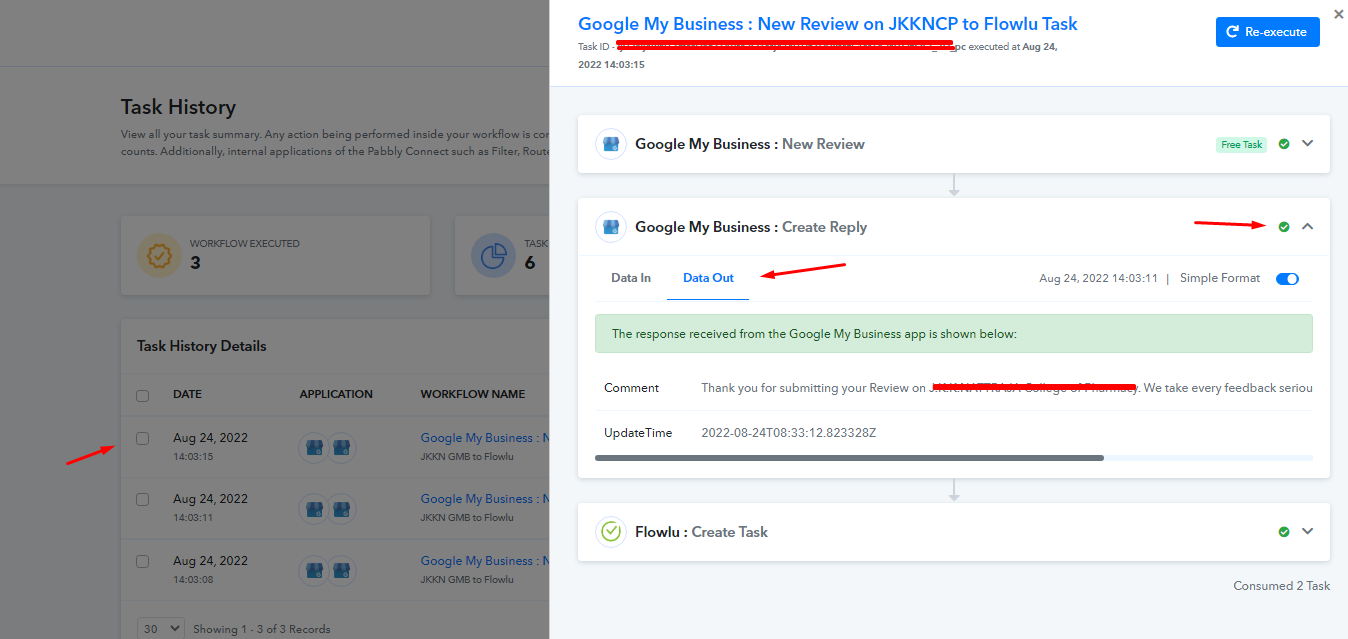
Task: Click the Comment label in response data
Action: tap(631, 388)
